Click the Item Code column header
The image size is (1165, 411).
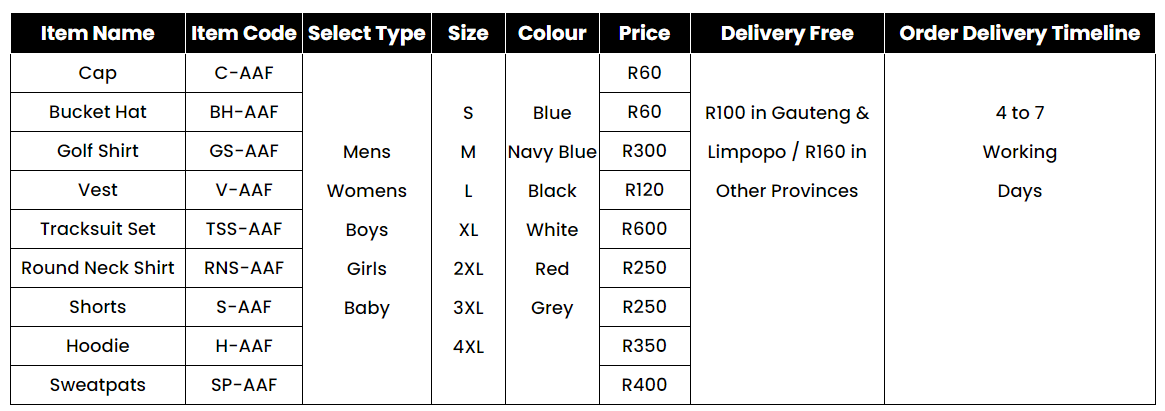(244, 33)
